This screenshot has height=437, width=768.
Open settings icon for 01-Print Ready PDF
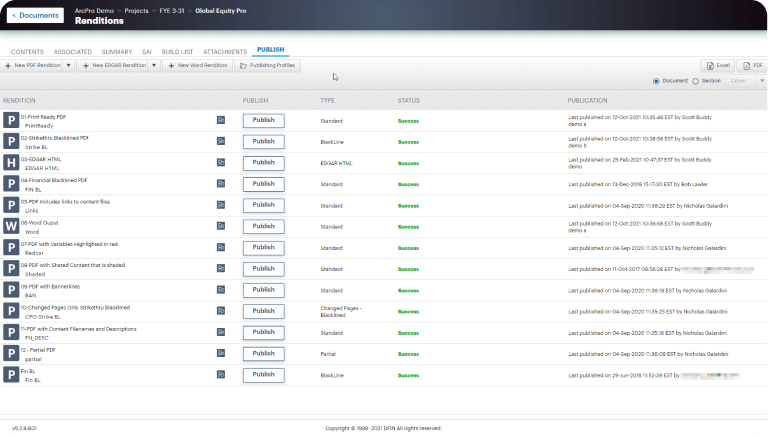pos(221,120)
